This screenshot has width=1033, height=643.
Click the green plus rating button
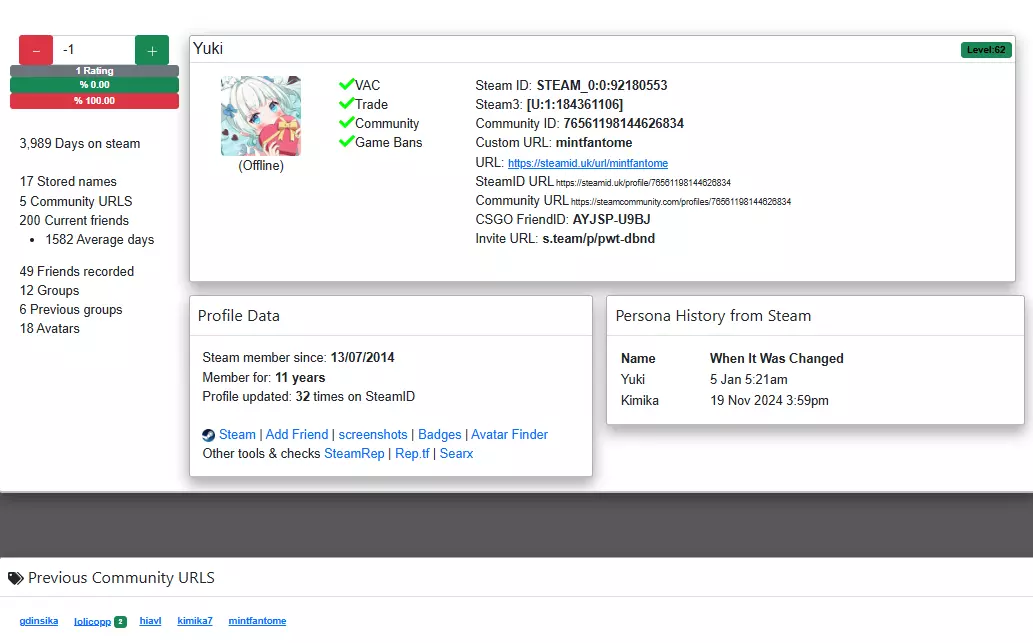tap(152, 50)
